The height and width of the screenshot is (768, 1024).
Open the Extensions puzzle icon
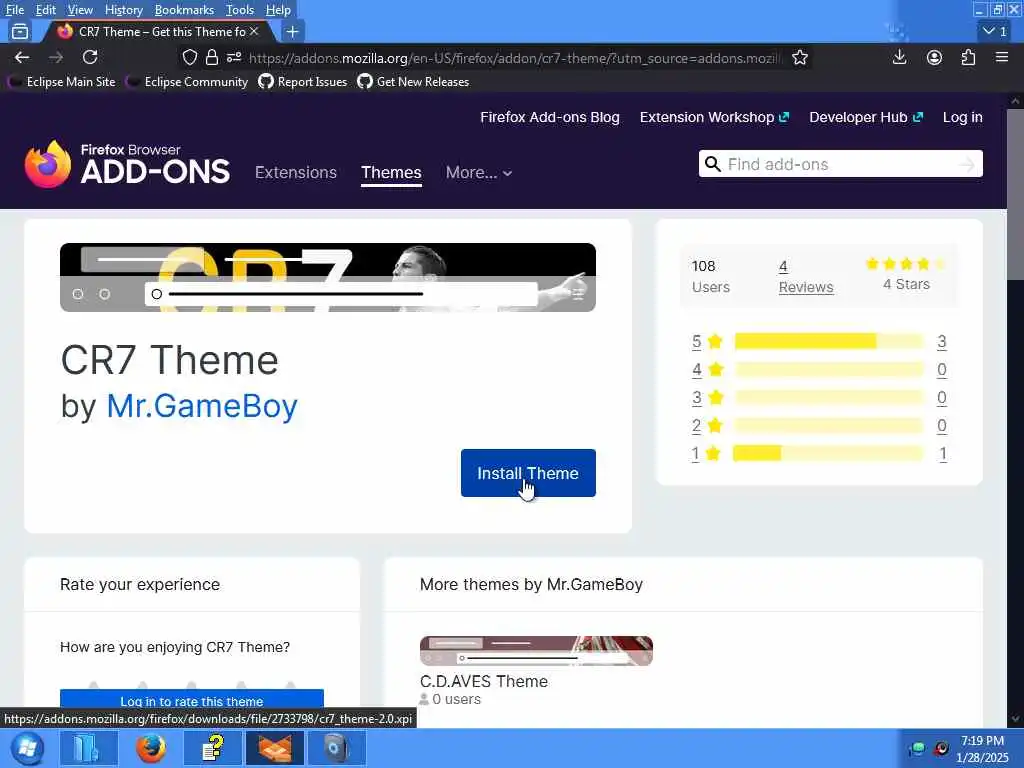pos(968,57)
